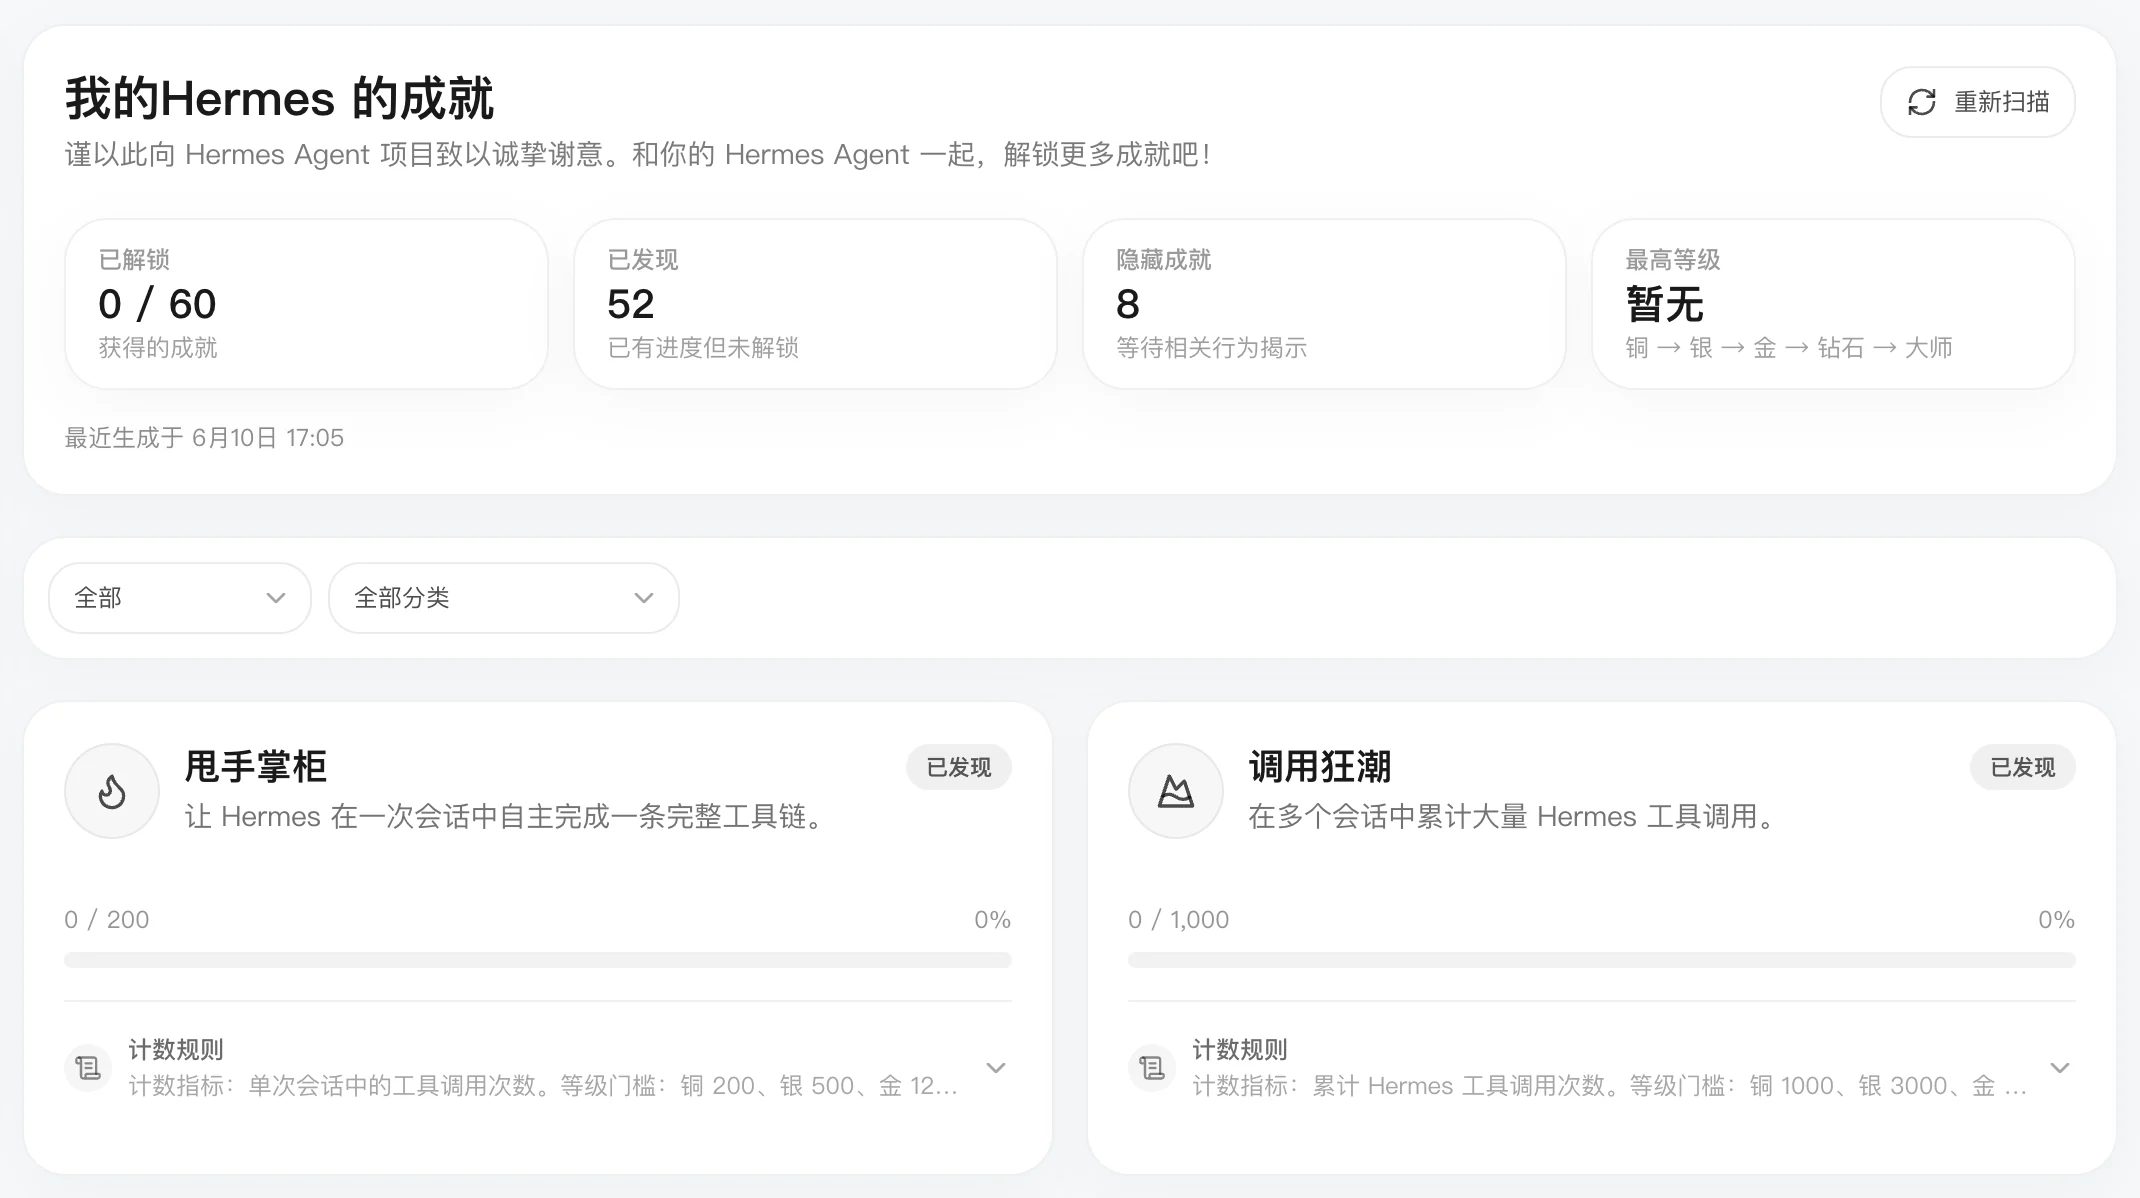Click the 甩手掌柜 progress bar
The height and width of the screenshot is (1198, 2140).
538,960
